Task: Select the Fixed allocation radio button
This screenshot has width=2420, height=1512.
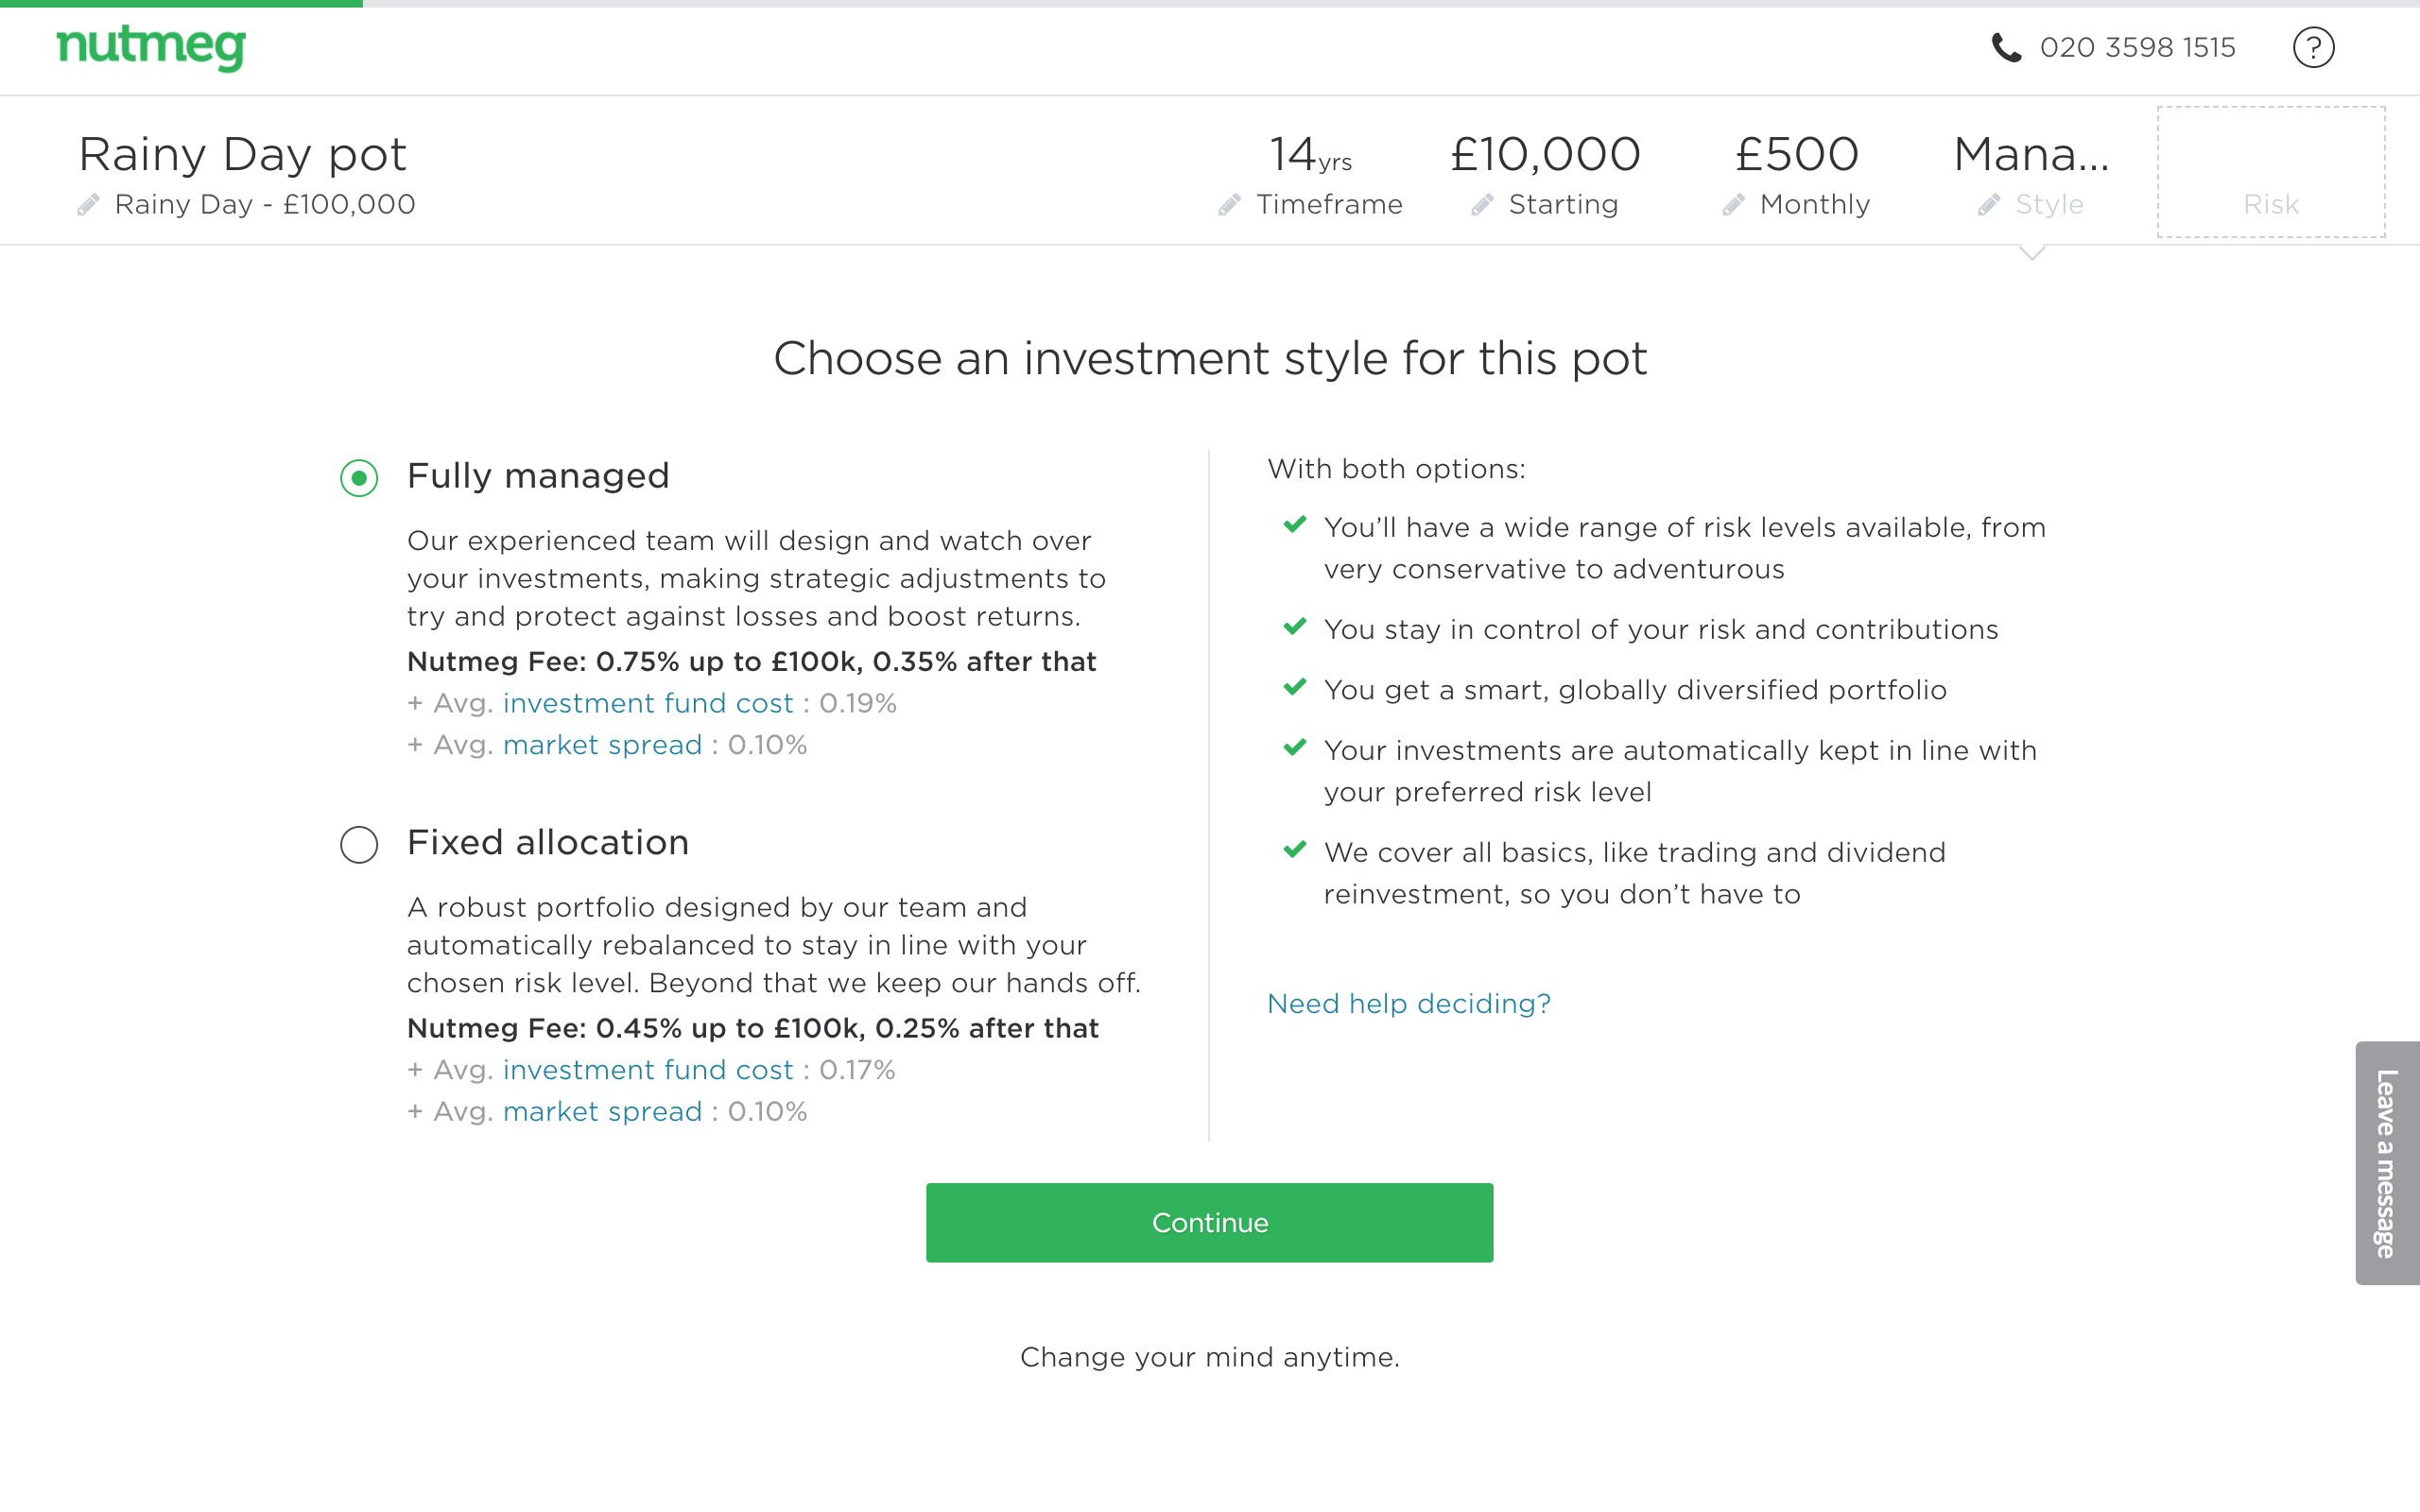Action: (359, 844)
